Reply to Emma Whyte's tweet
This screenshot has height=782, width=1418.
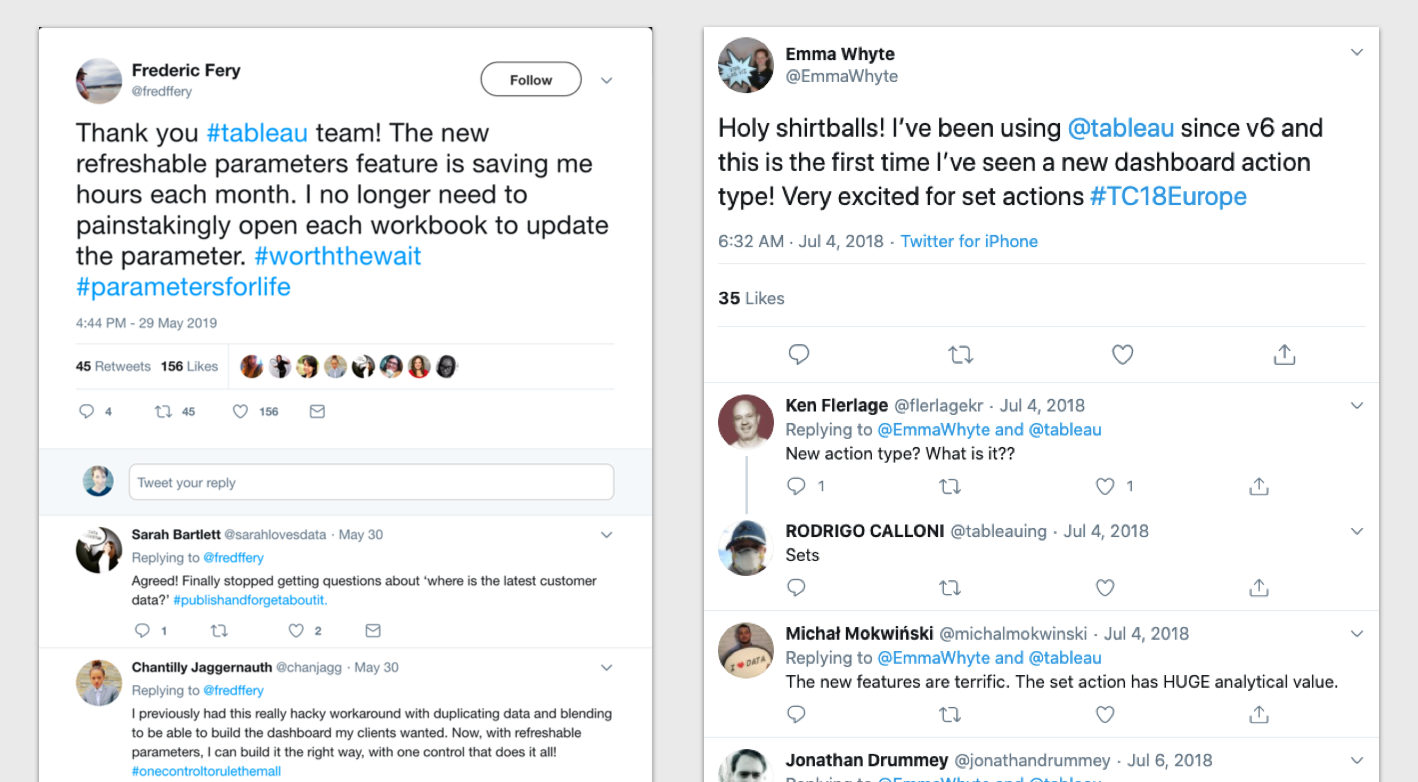click(799, 354)
